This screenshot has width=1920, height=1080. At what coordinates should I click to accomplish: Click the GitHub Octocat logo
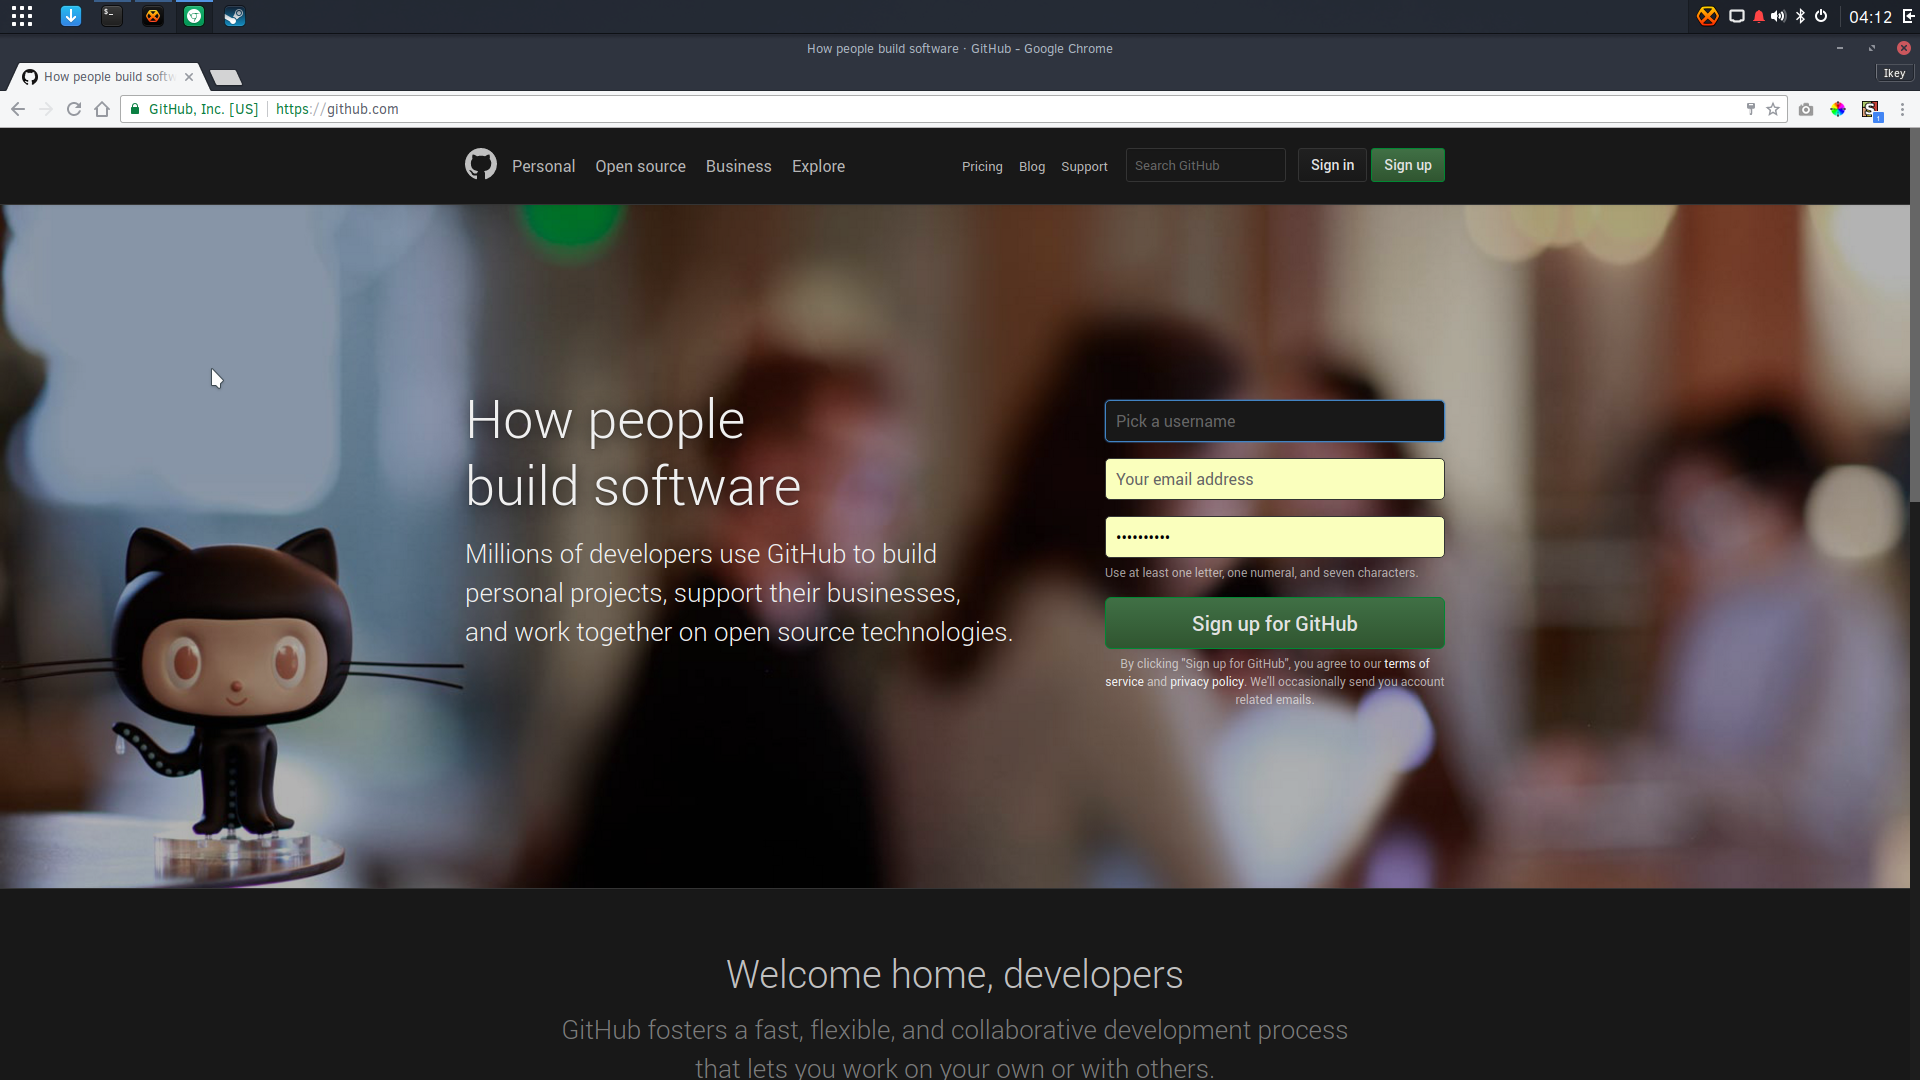(x=481, y=164)
